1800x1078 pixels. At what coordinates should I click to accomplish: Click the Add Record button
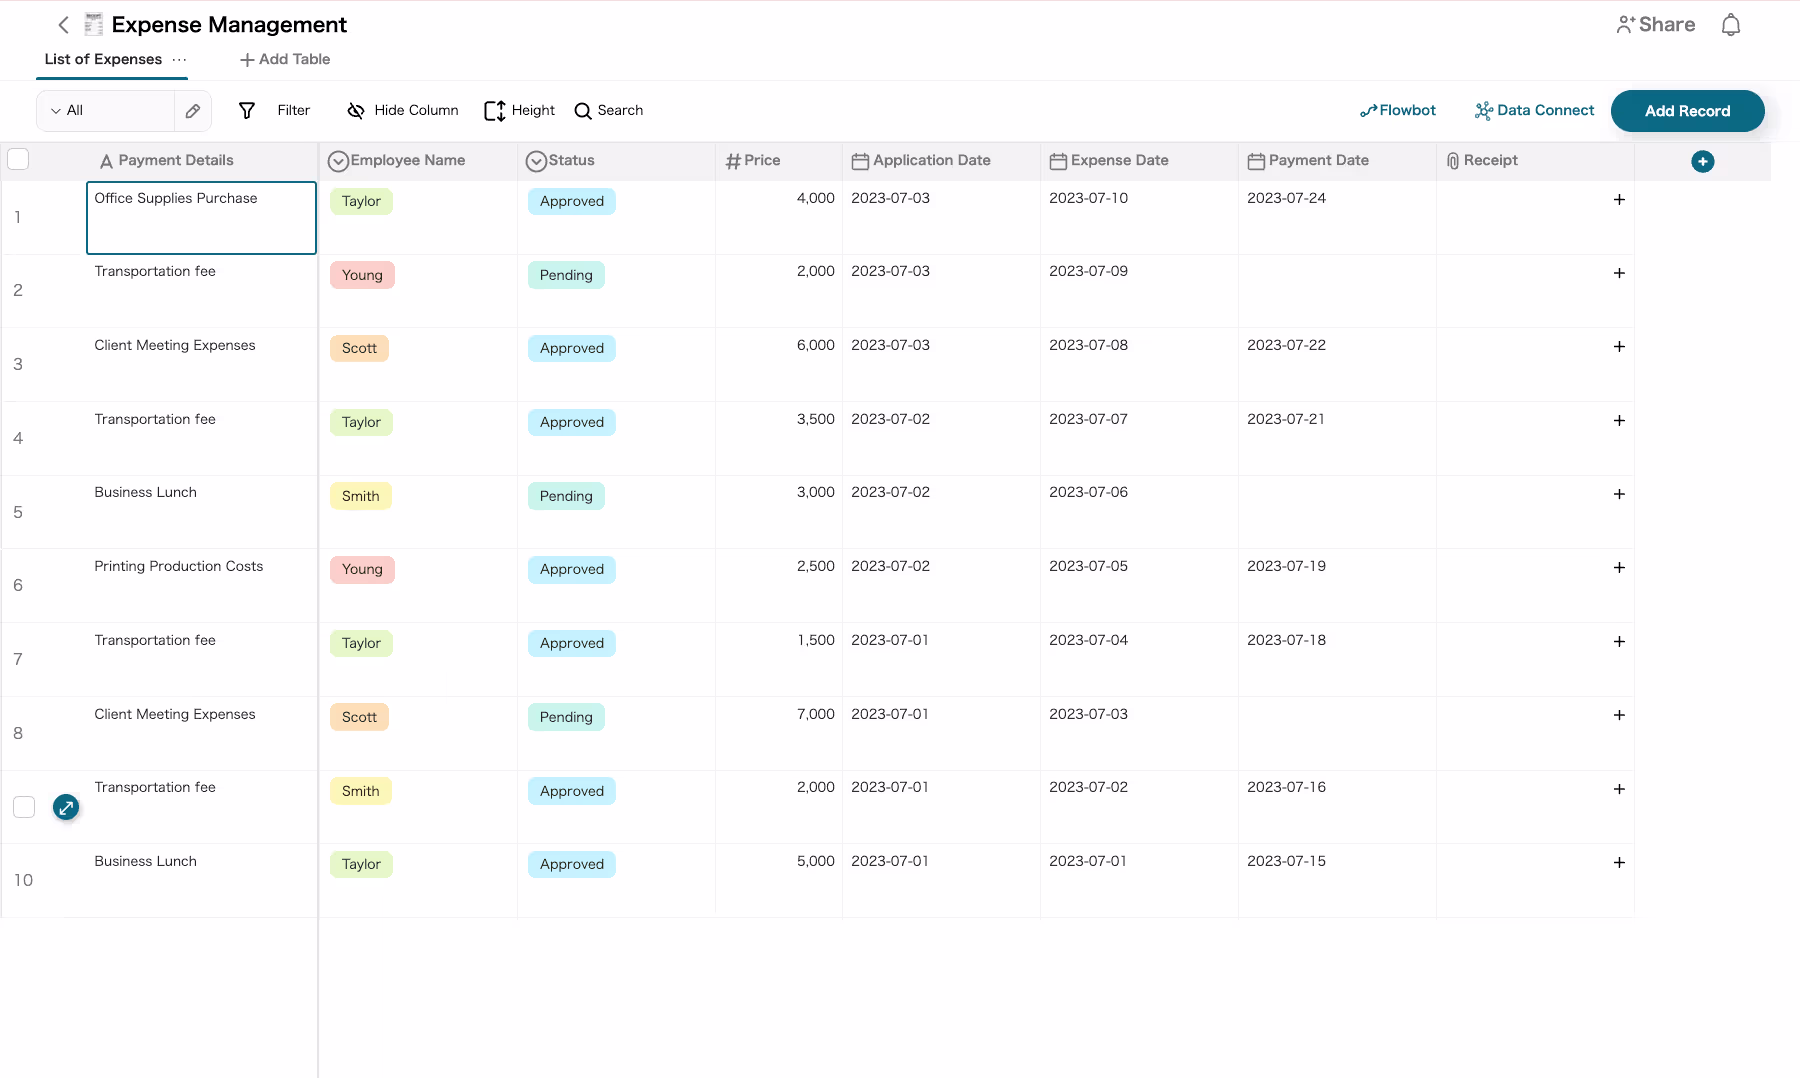click(x=1687, y=110)
